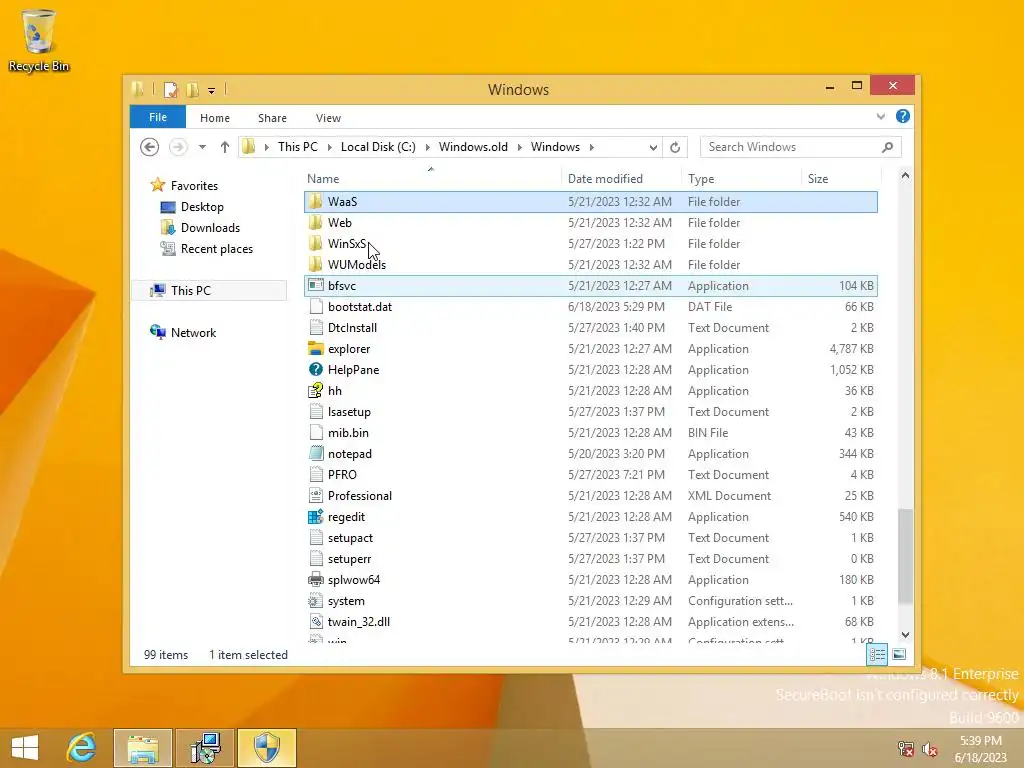Open the address bar history dropdown

pyautogui.click(x=653, y=148)
